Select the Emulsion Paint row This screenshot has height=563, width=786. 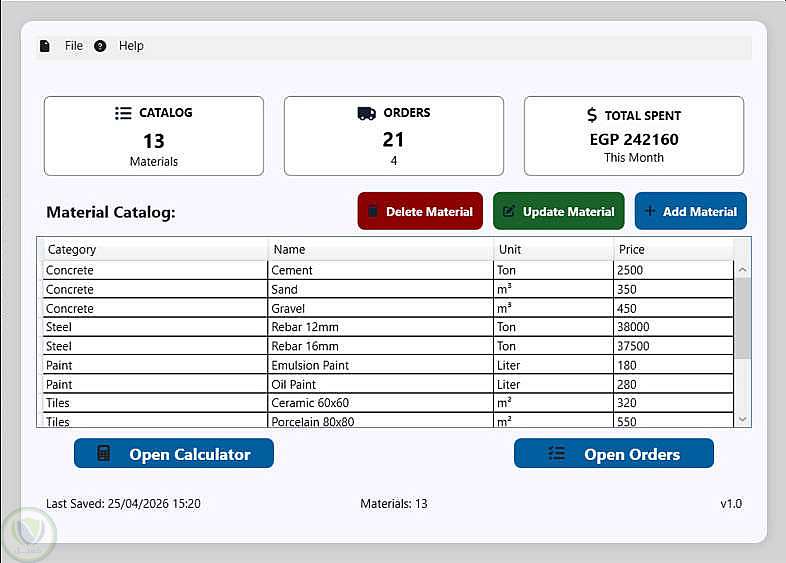click(x=388, y=365)
